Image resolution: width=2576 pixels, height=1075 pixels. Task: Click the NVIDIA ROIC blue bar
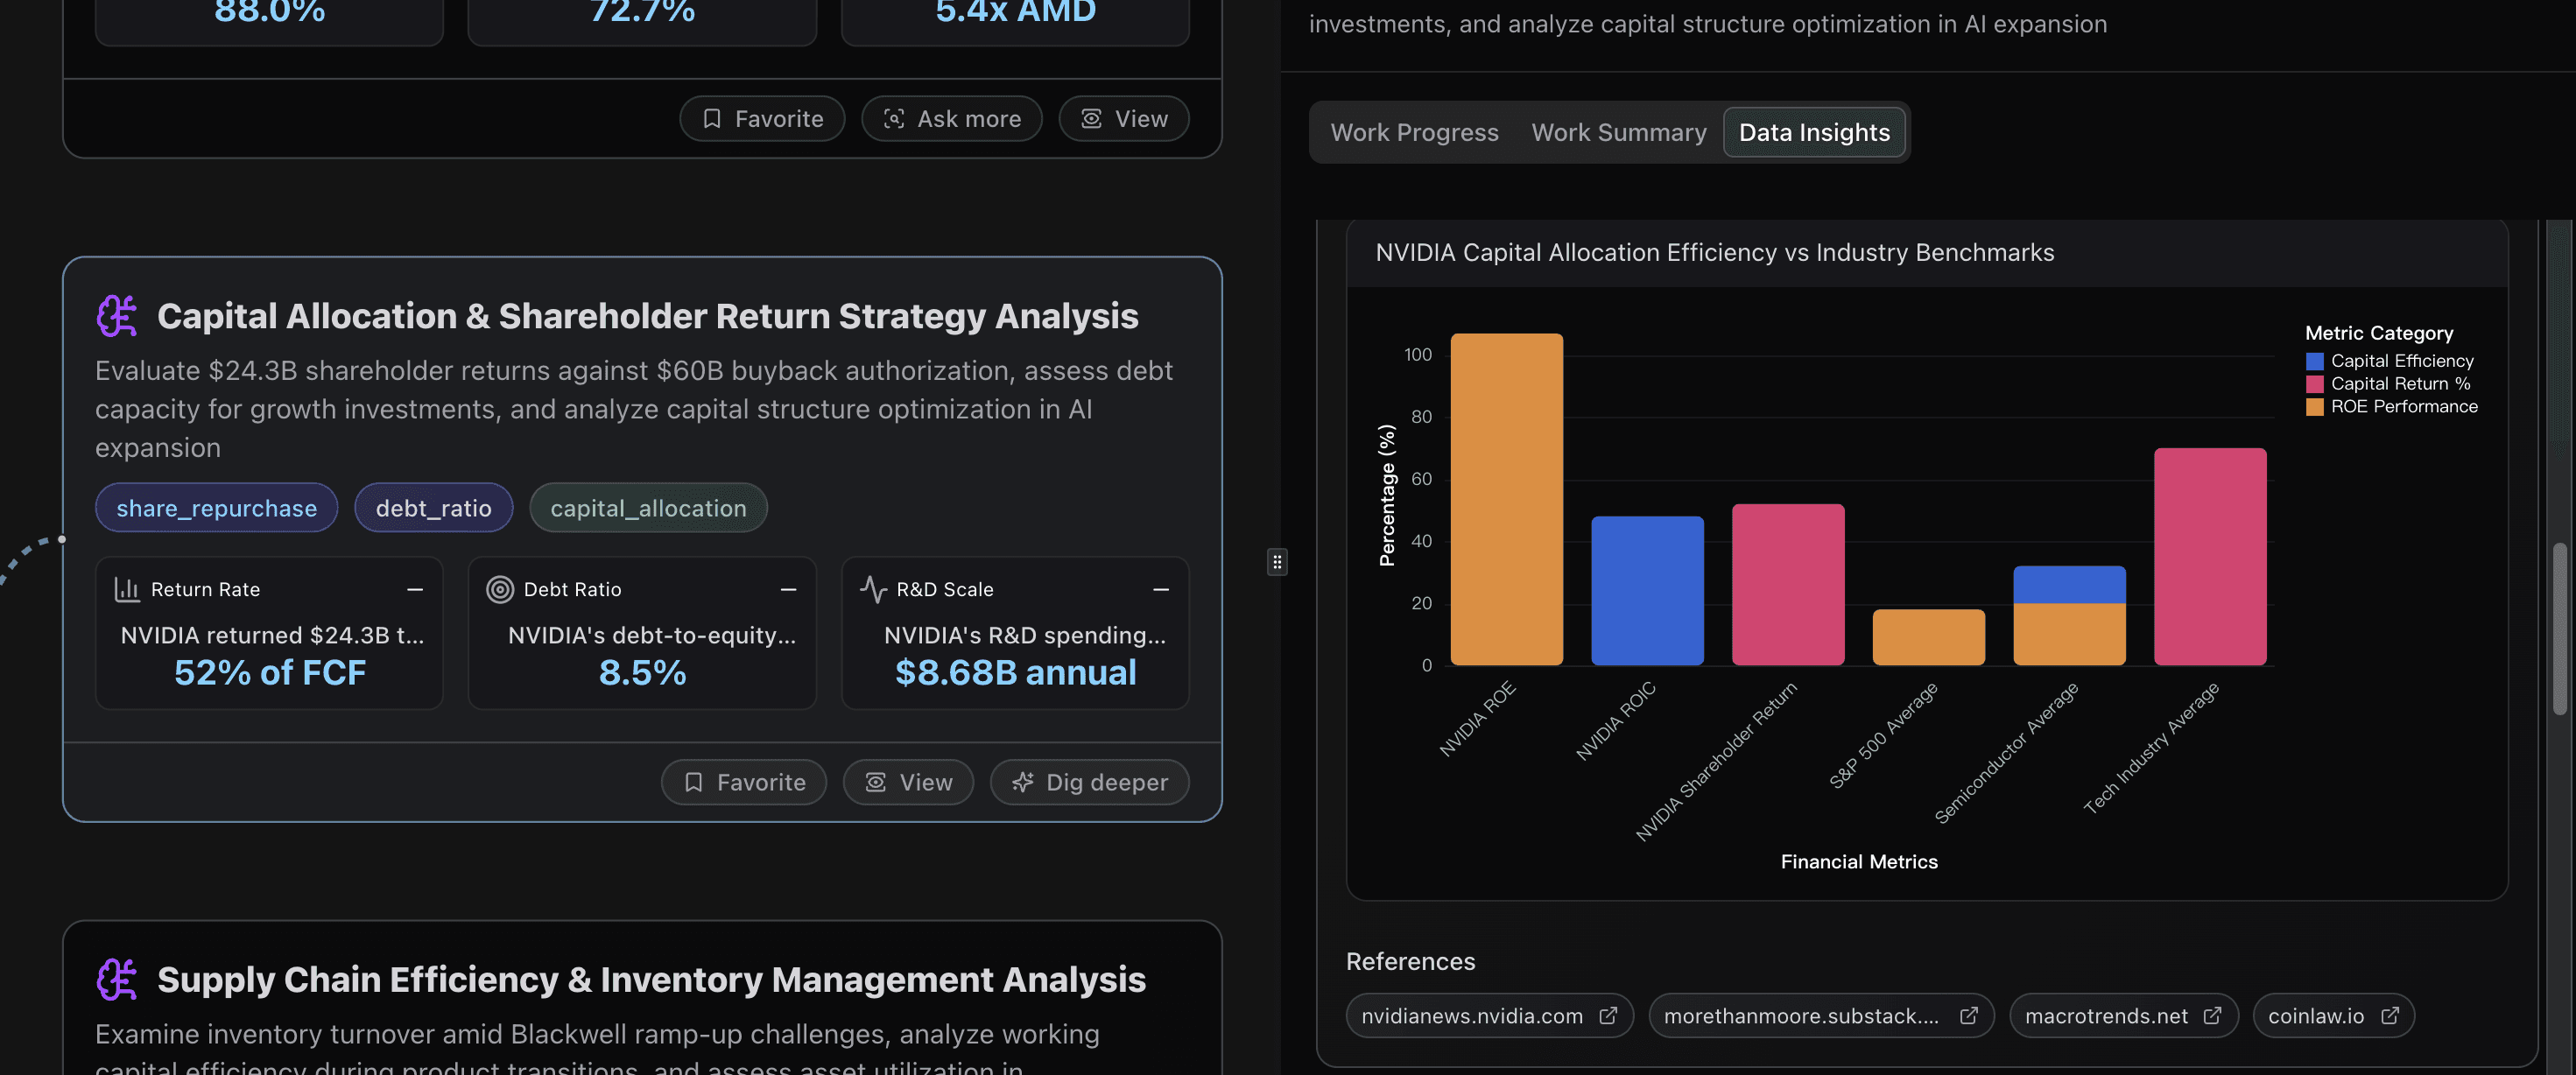tap(1647, 591)
